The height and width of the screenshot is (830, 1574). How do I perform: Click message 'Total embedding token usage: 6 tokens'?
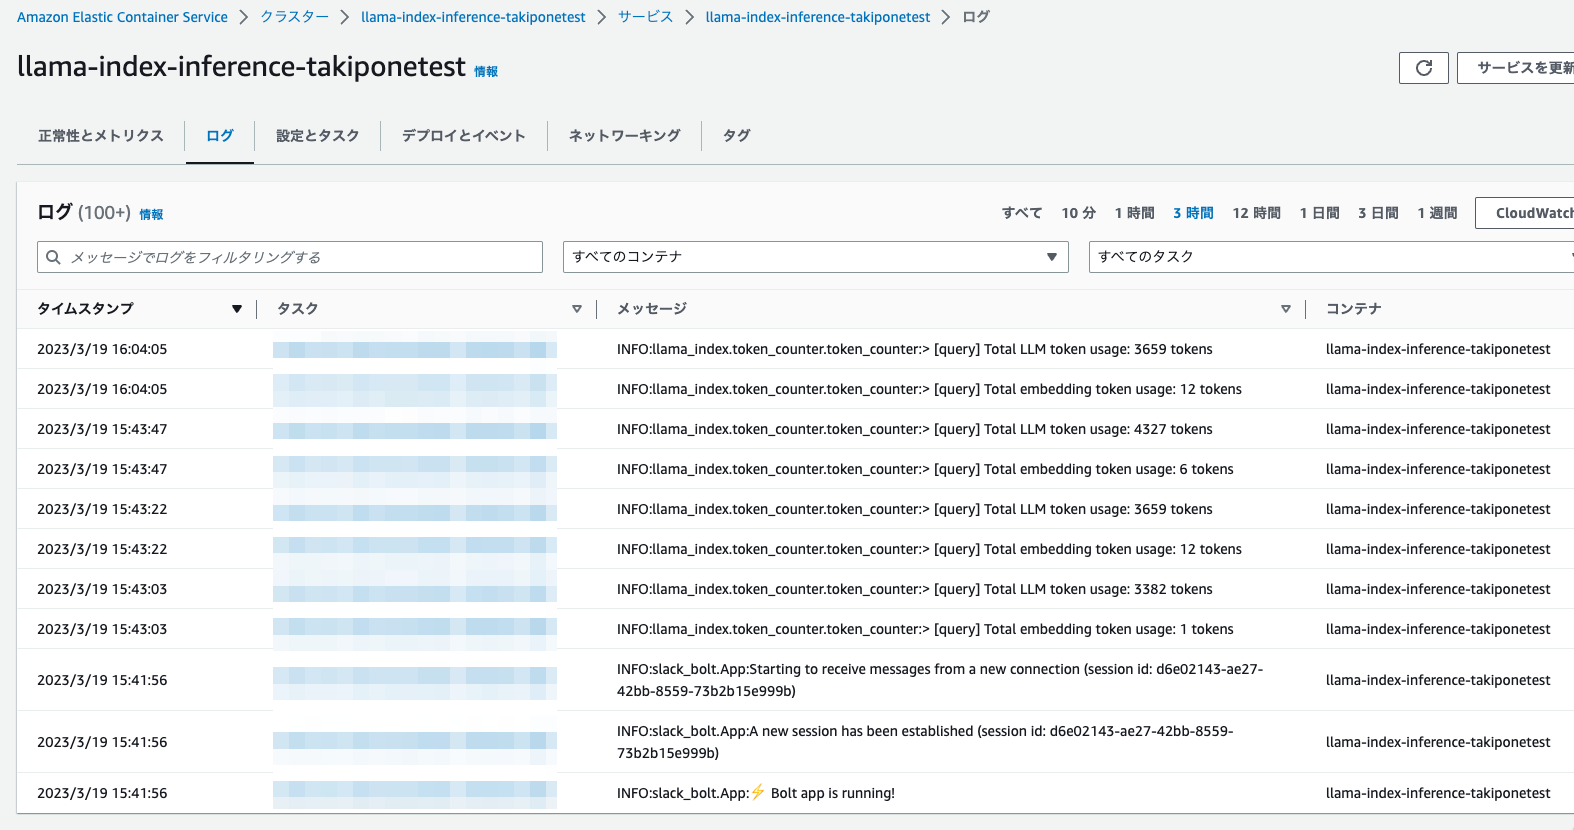tap(925, 469)
